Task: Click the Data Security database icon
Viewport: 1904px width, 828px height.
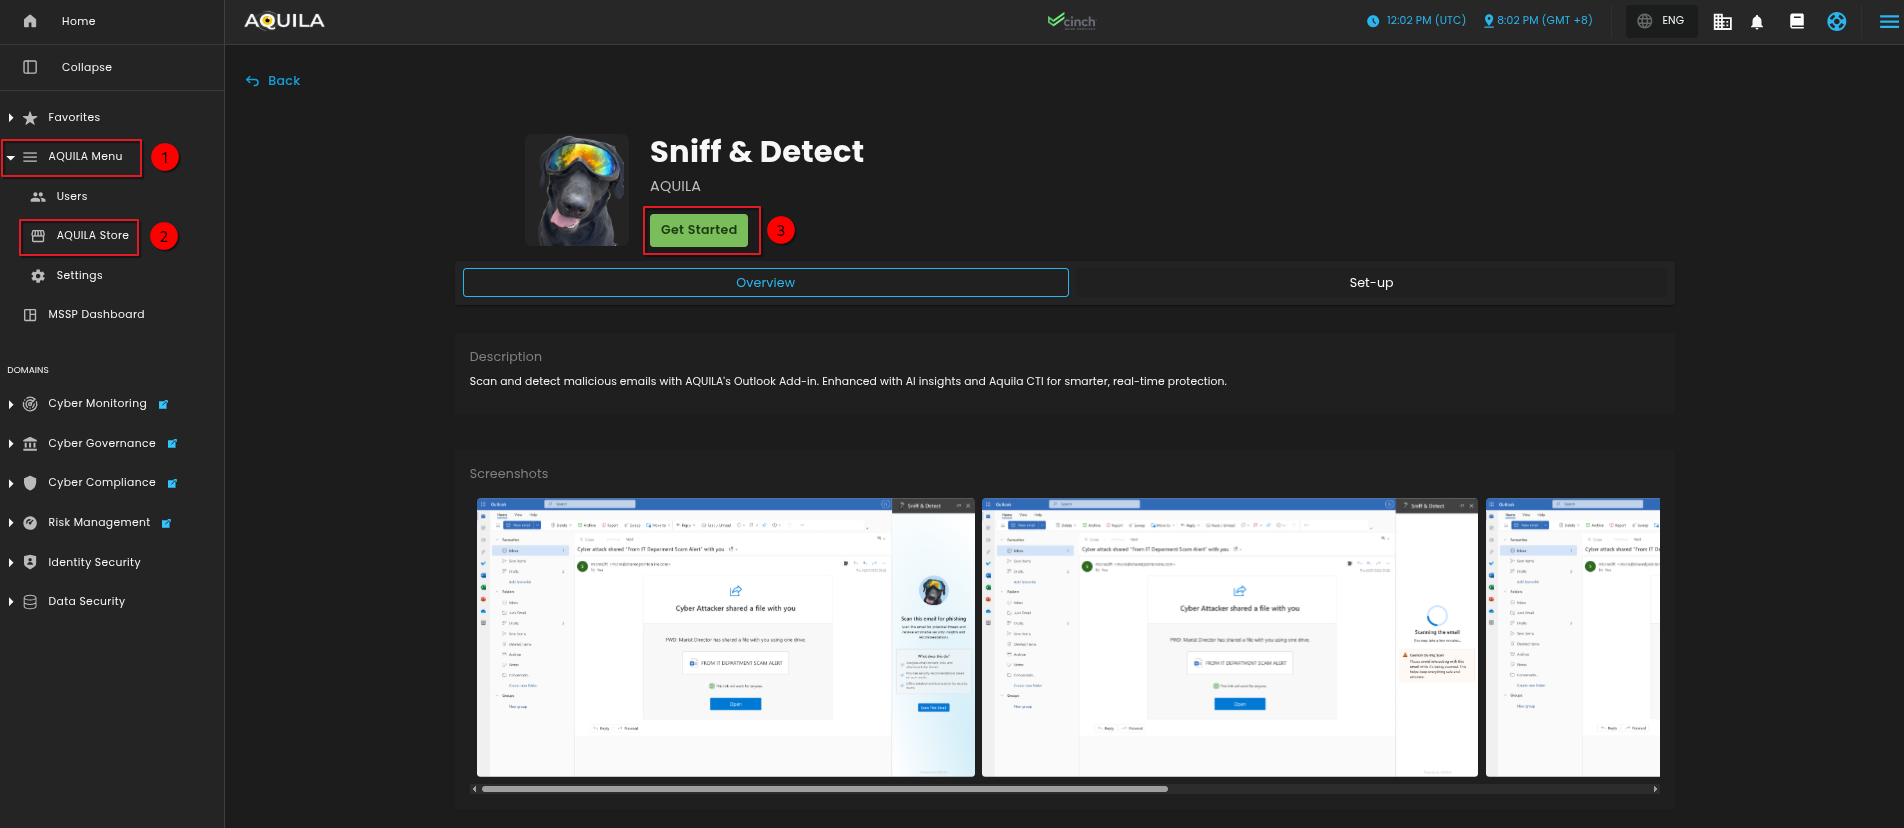Action: [30, 602]
